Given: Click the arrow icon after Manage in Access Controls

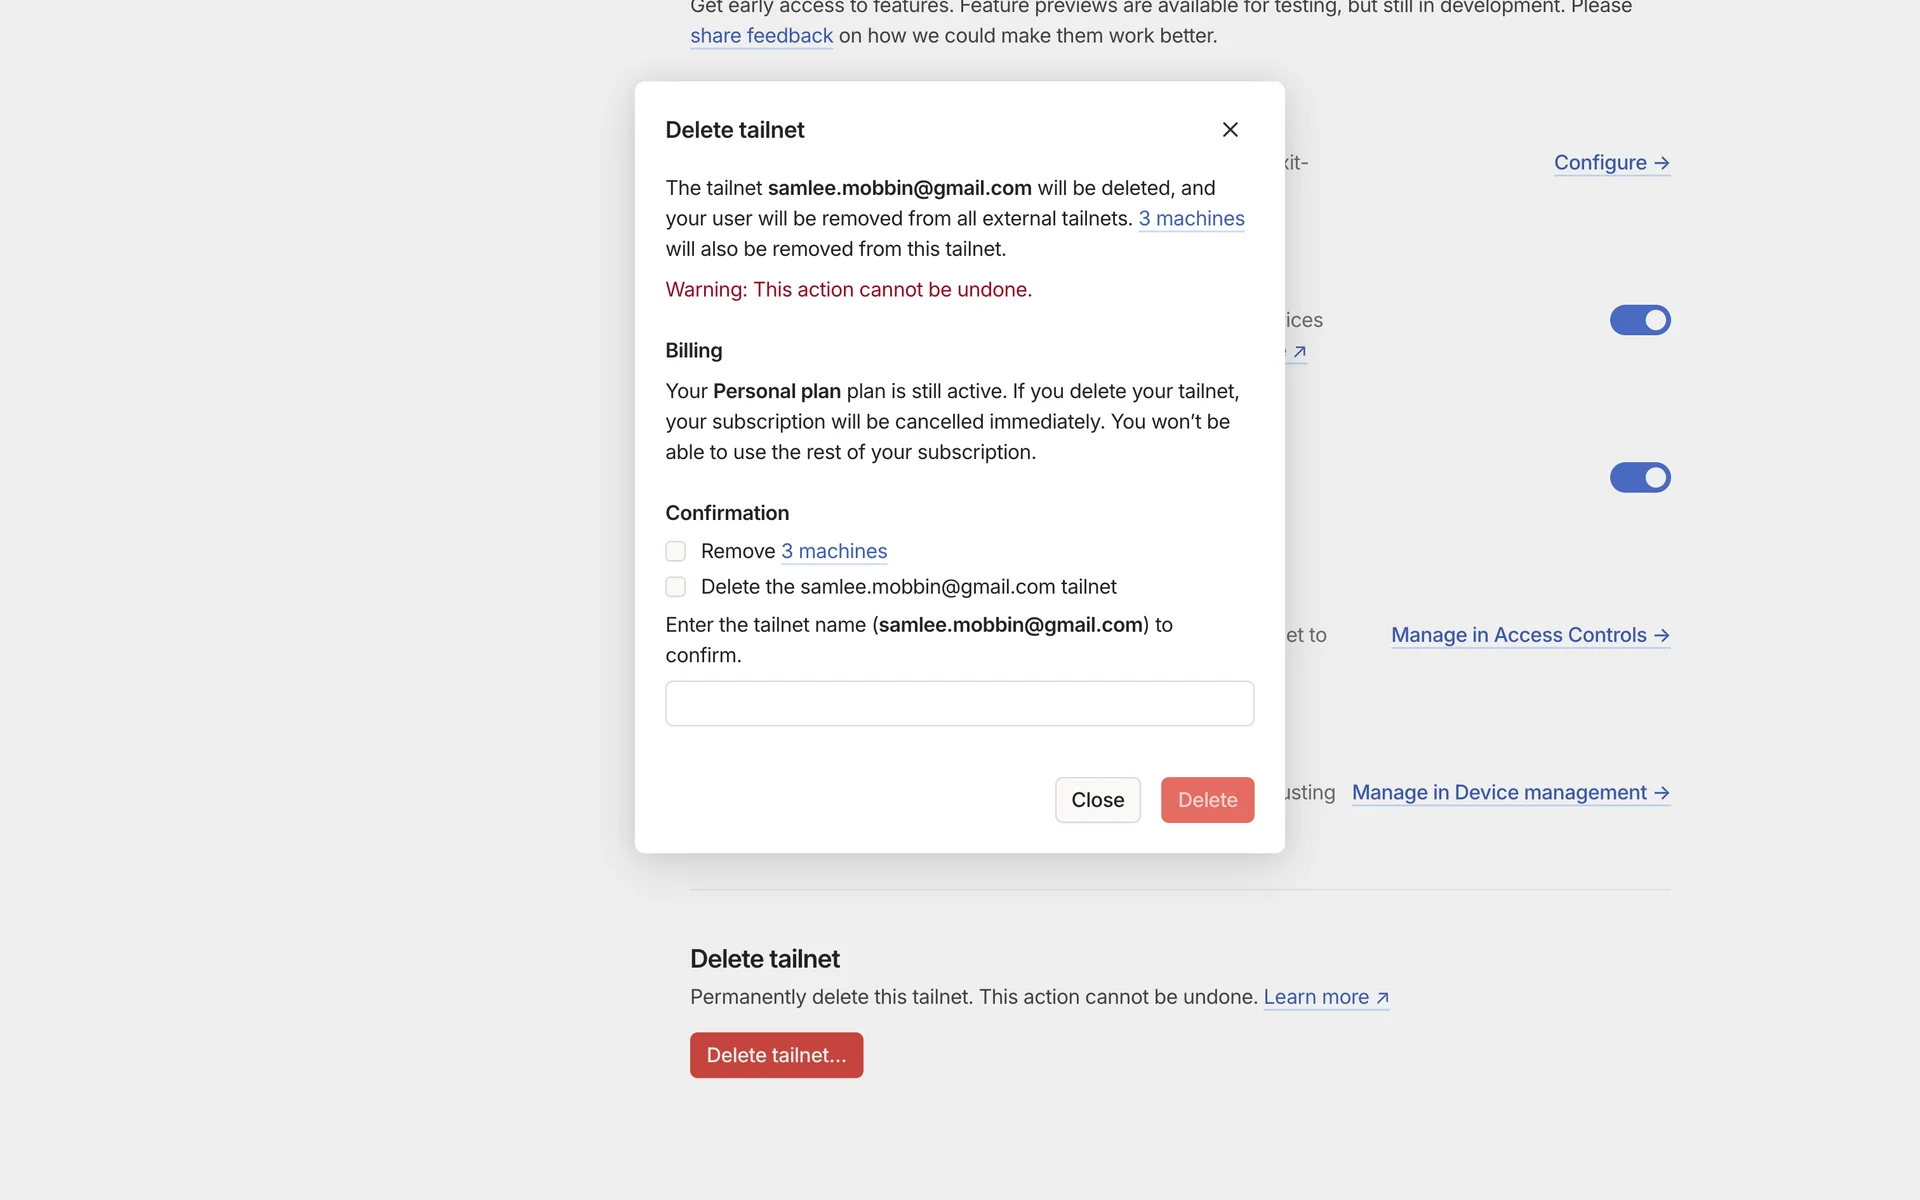Looking at the screenshot, I should coord(1661,635).
